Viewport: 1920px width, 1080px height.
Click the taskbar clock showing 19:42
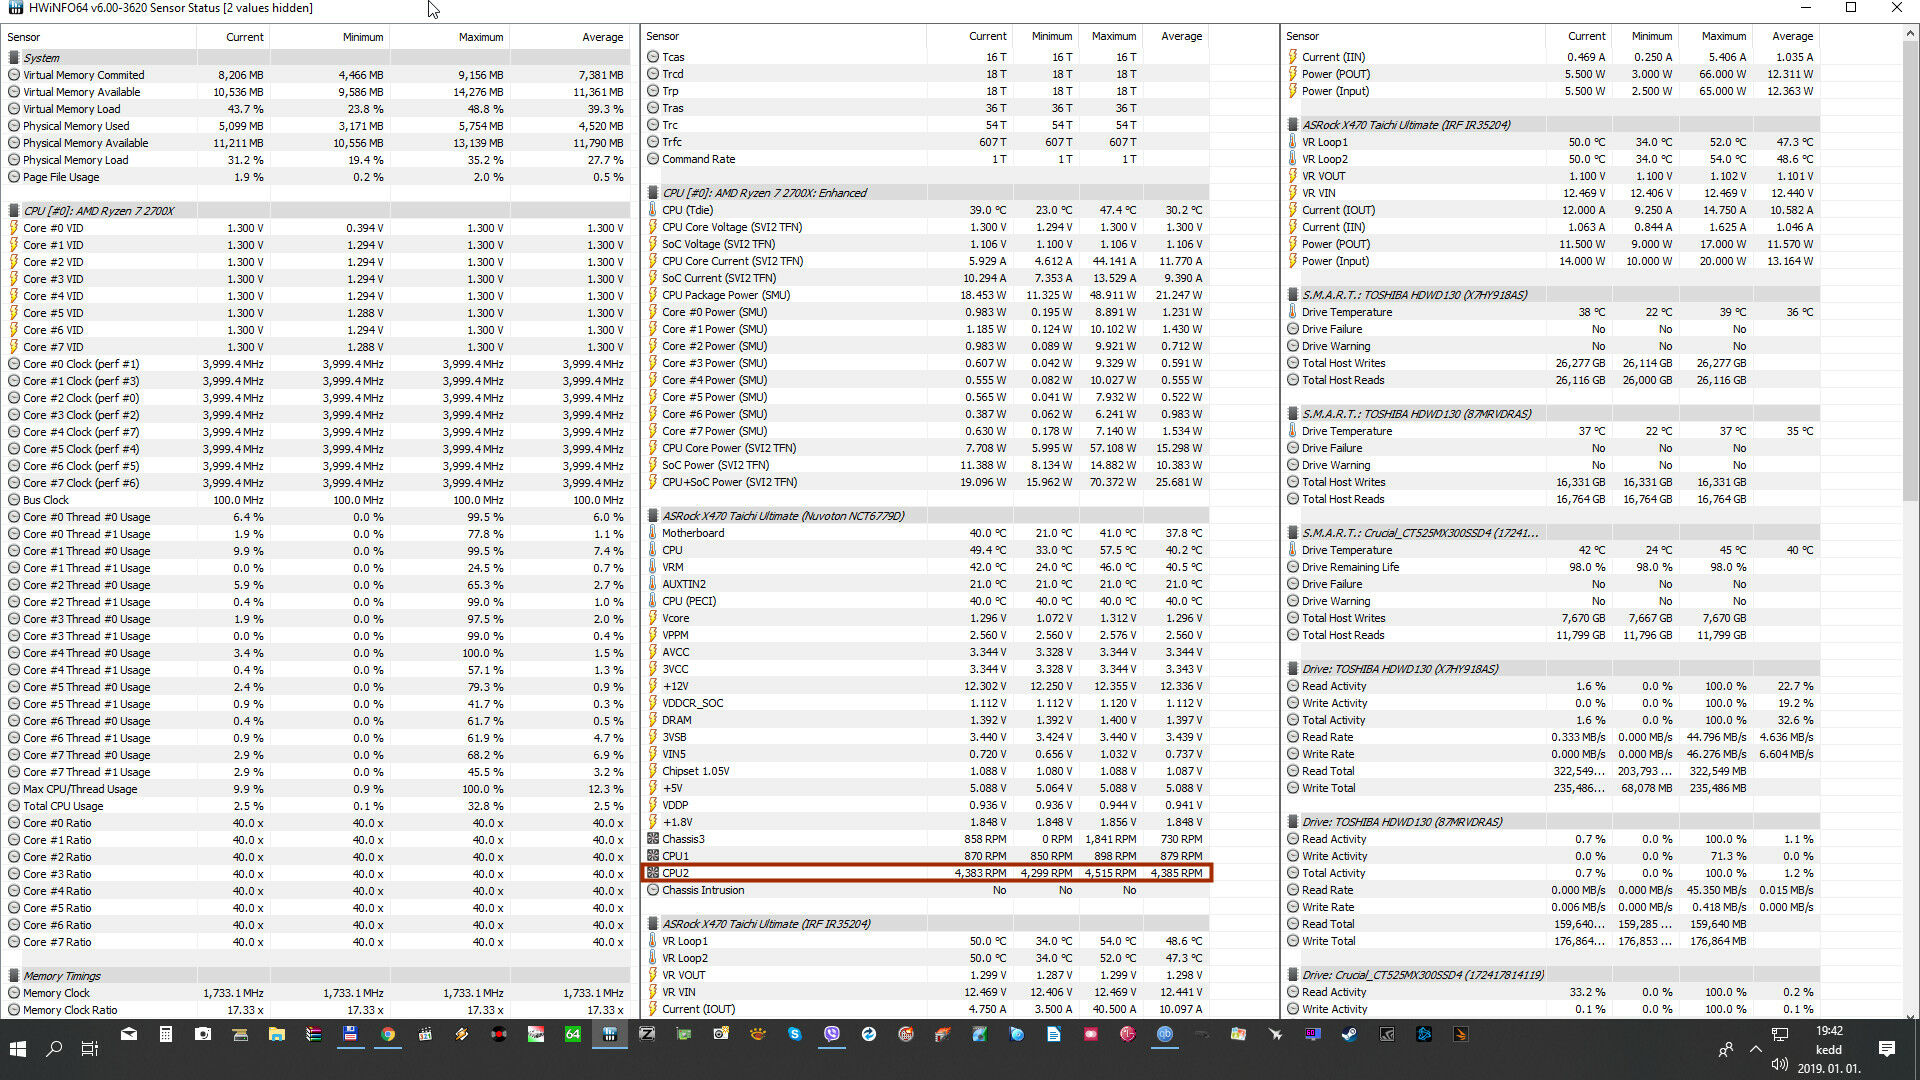click(1829, 1049)
